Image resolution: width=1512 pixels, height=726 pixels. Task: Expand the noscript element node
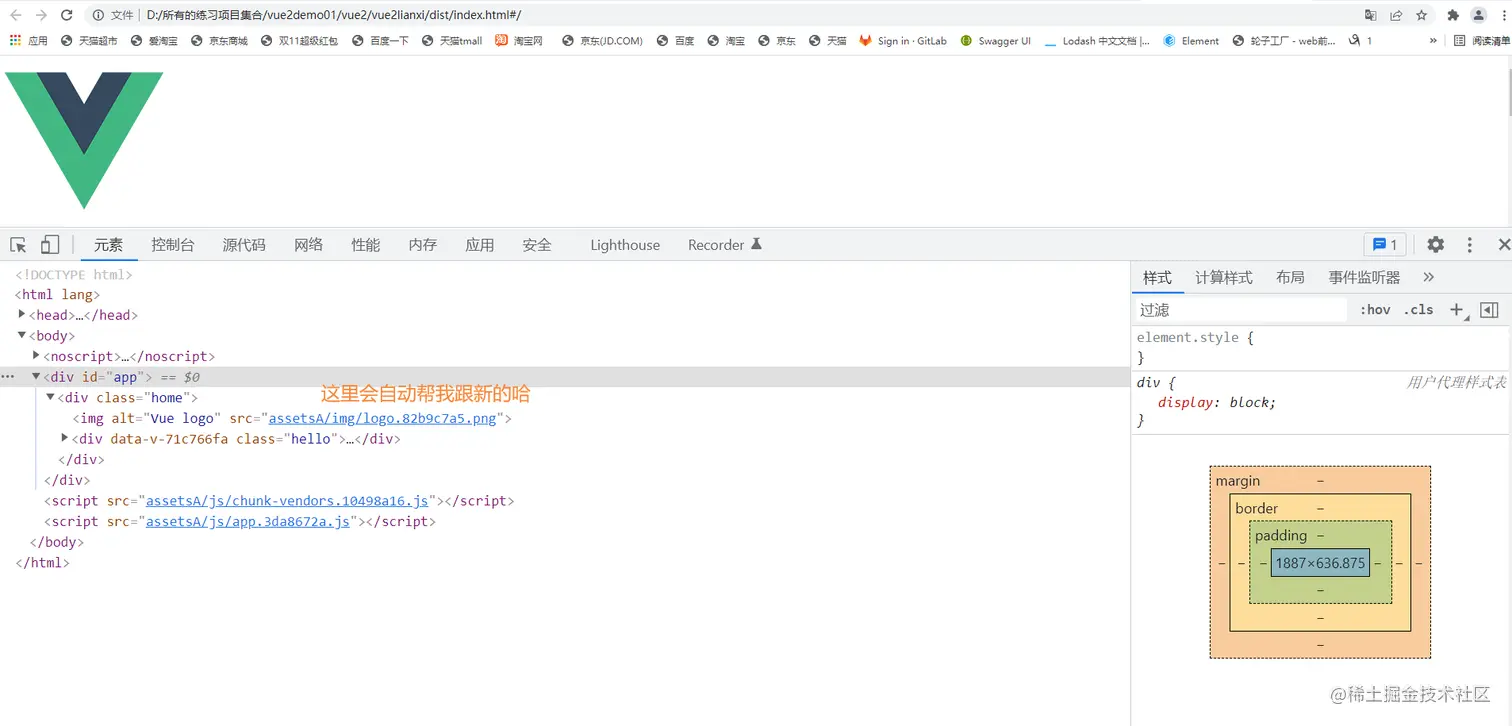click(36, 355)
